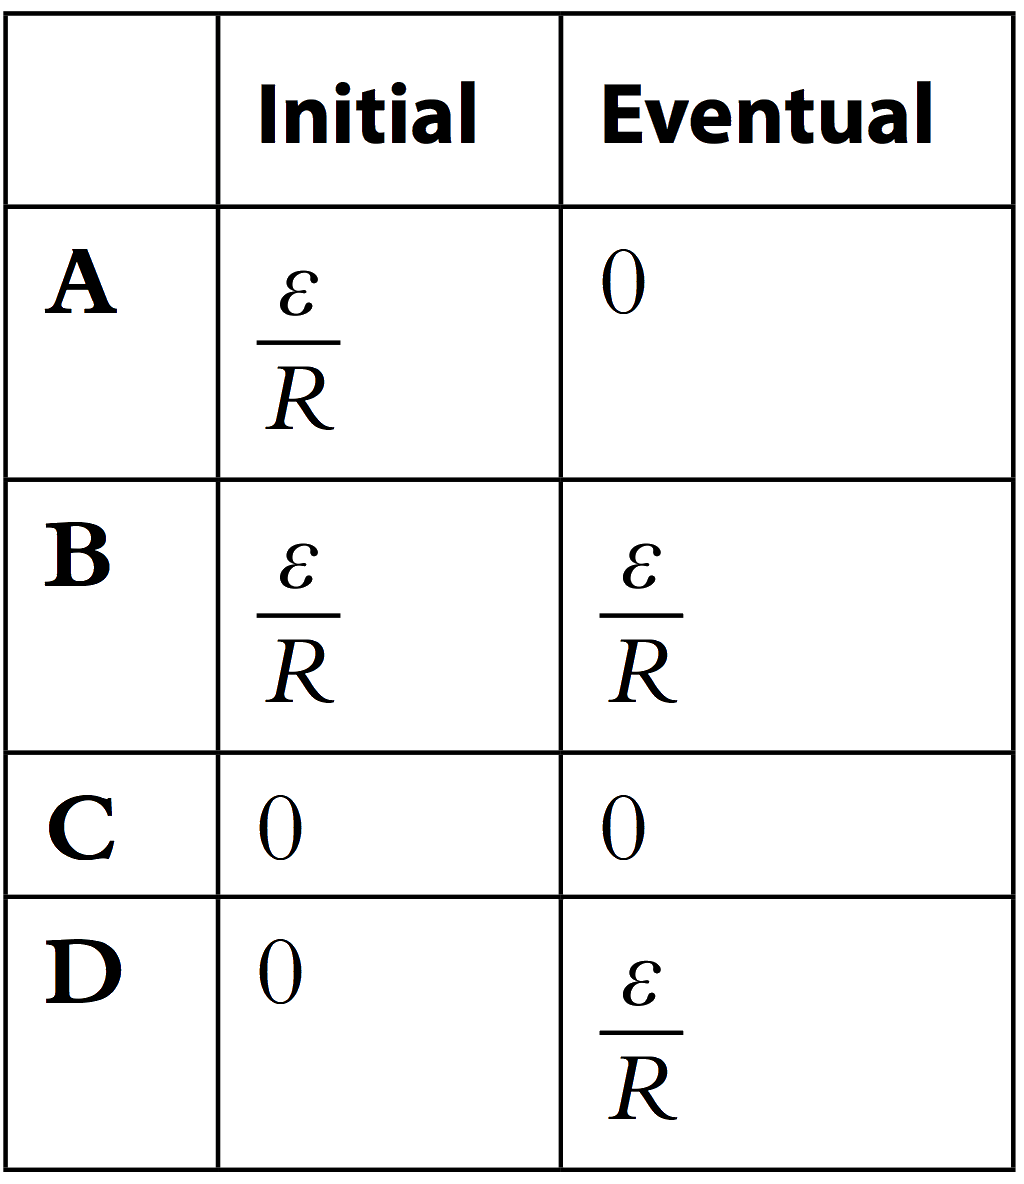Click the 0 in row D Initial

[281, 973]
